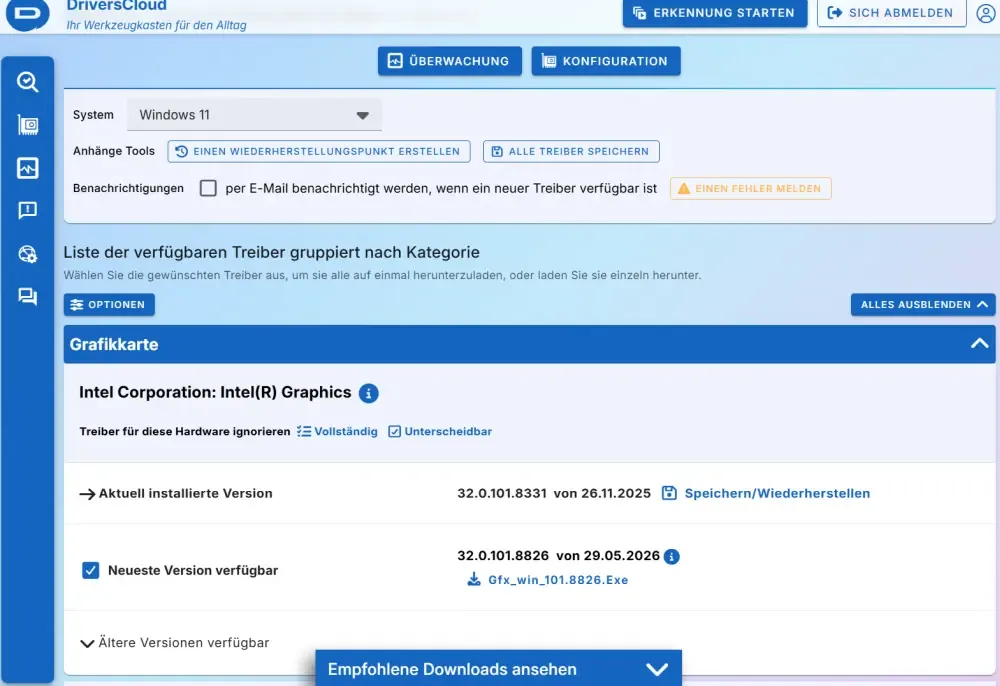Open Speichern/Wiederherstellen link

pyautogui.click(x=777, y=493)
